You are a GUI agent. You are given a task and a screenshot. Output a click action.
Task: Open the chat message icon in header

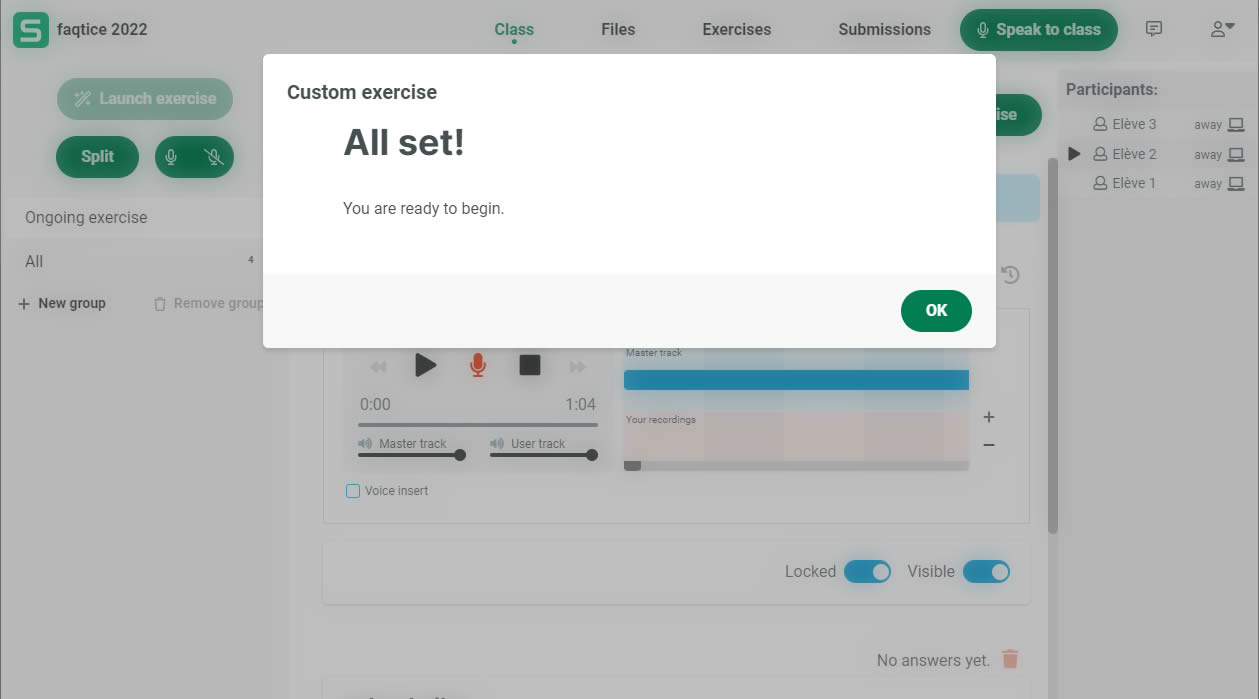tap(1154, 29)
